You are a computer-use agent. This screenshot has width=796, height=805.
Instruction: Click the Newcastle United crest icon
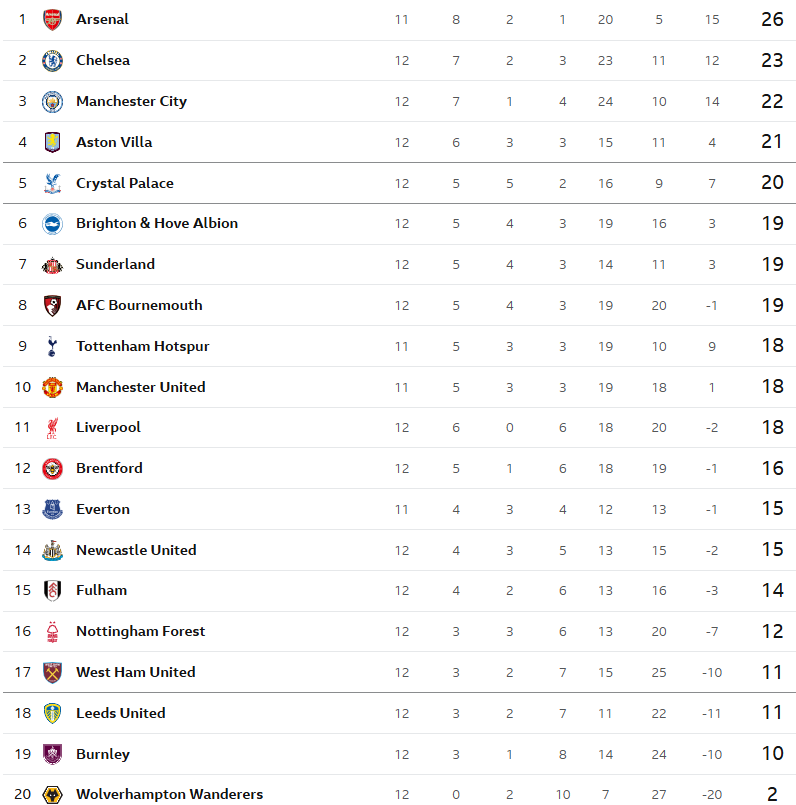tap(52, 550)
